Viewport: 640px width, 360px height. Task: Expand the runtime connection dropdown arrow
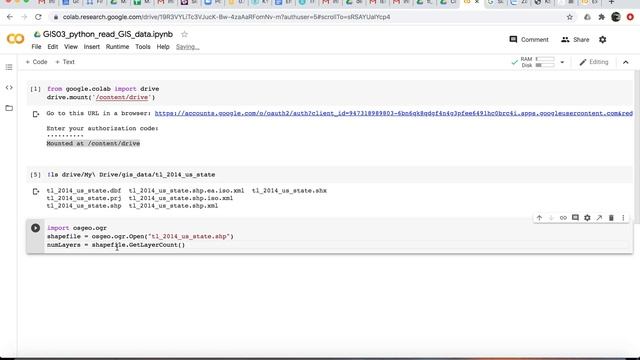click(x=562, y=62)
